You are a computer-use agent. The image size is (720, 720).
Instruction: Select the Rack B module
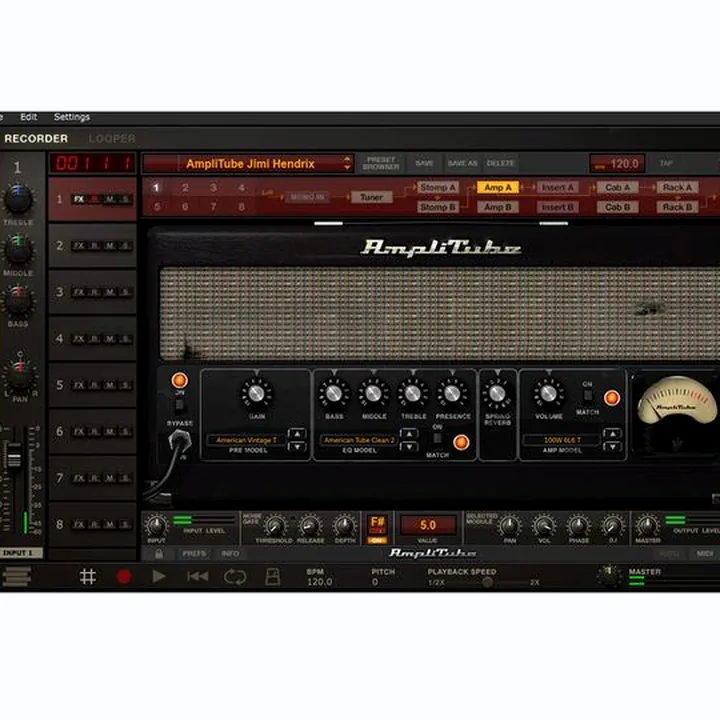click(x=677, y=208)
